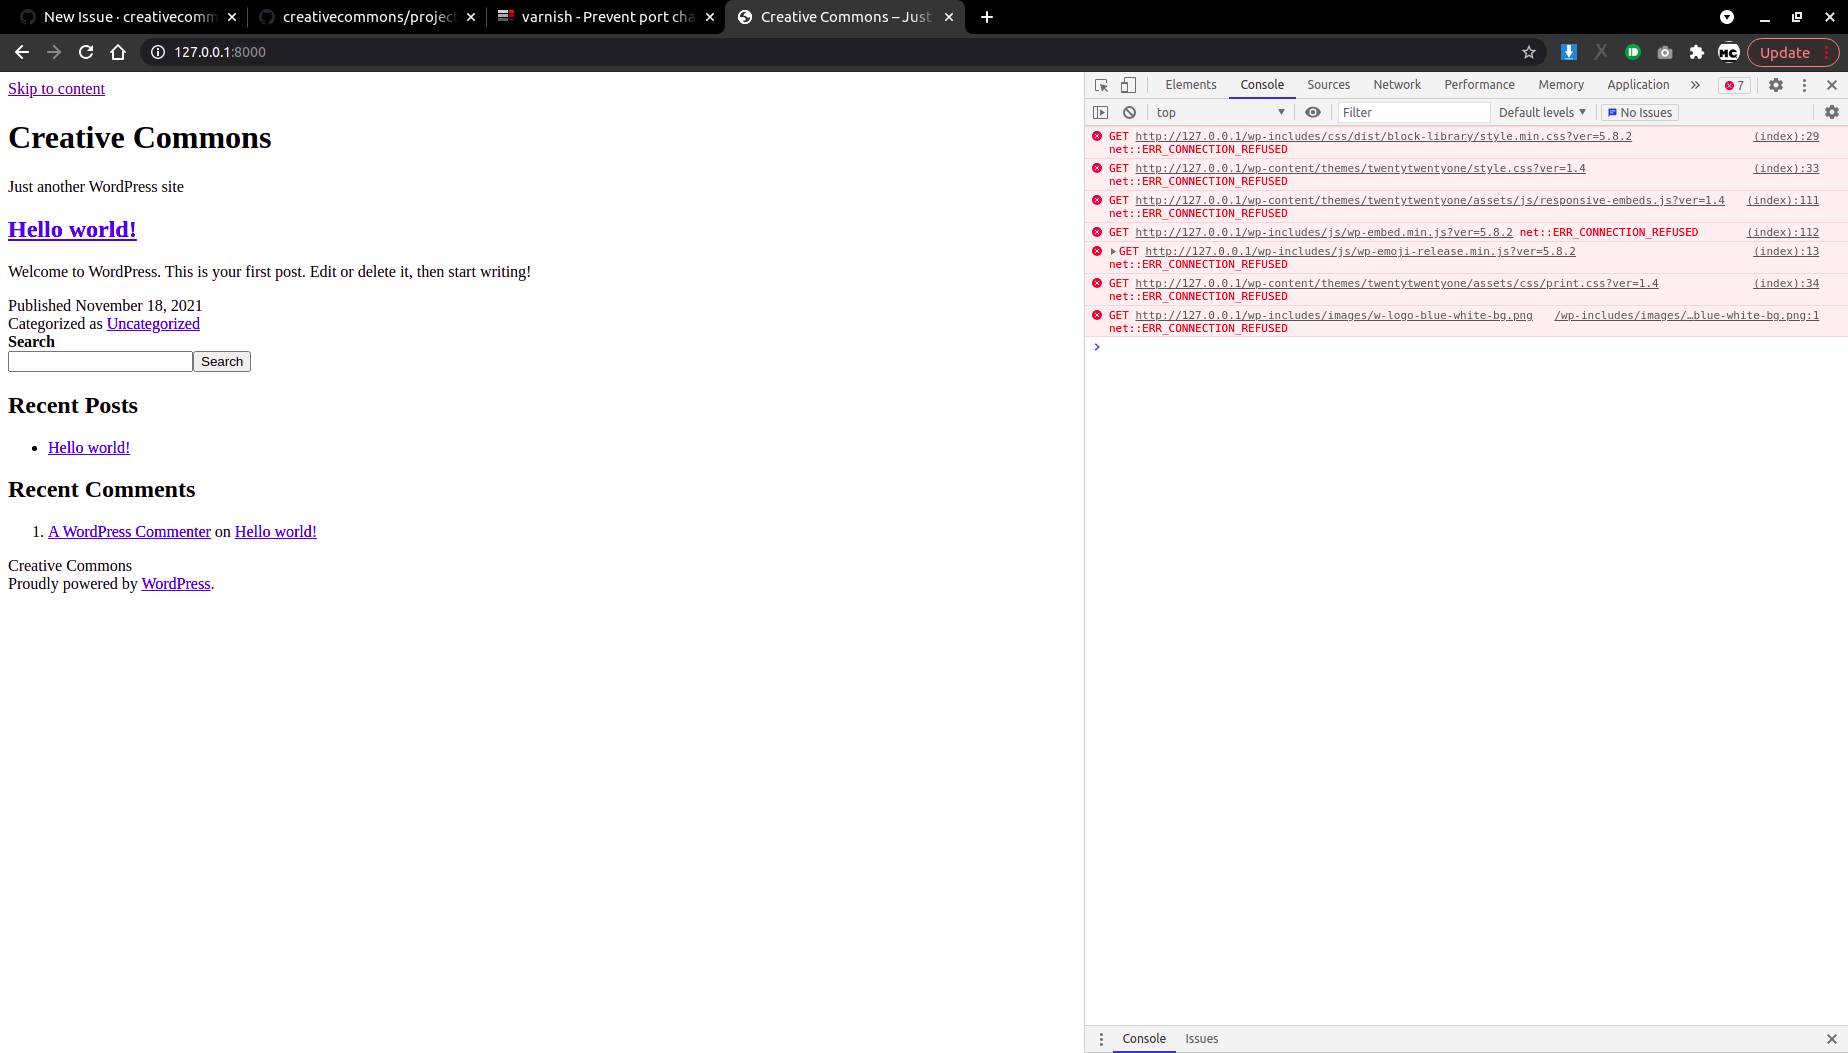This screenshot has width=1848, height=1053.
Task: Open the tab search dropdown in title bar
Action: pos(1727,17)
